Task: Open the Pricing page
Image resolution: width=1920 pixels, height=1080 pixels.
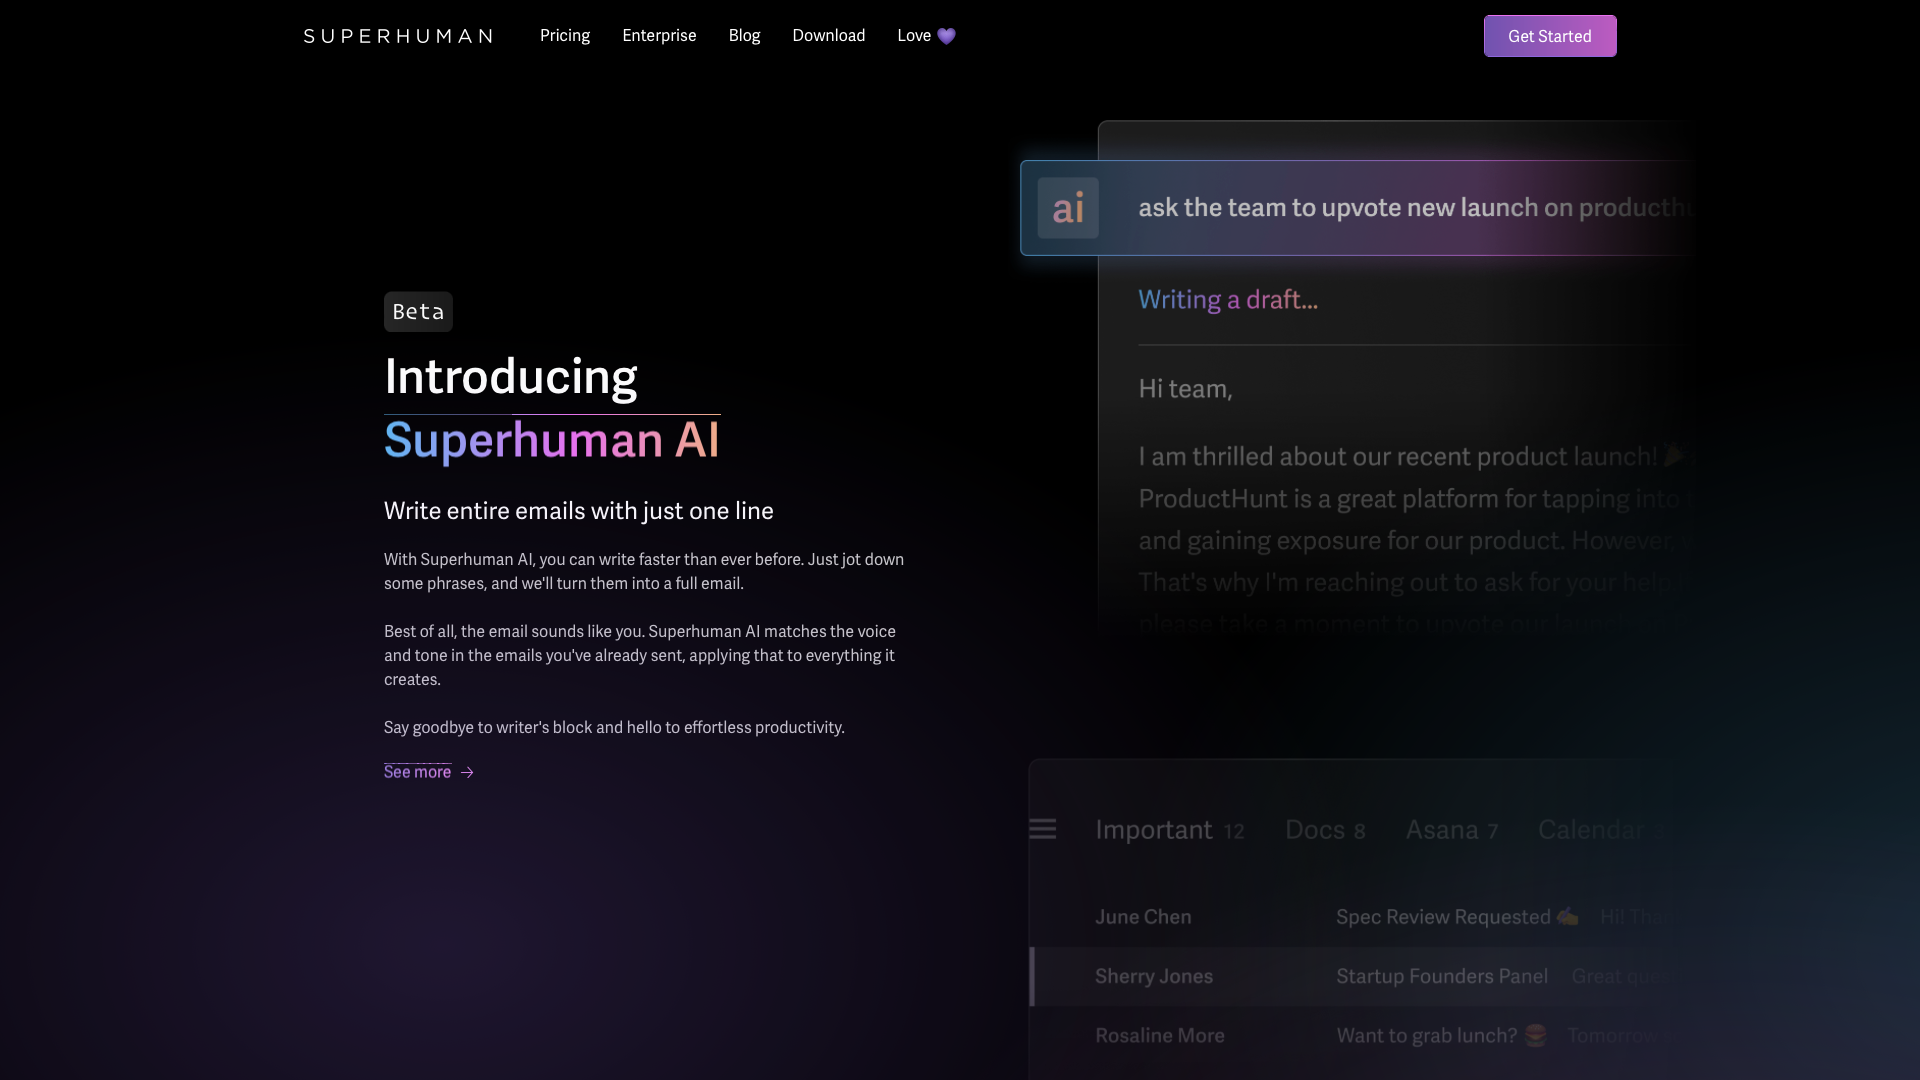Action: coord(565,36)
